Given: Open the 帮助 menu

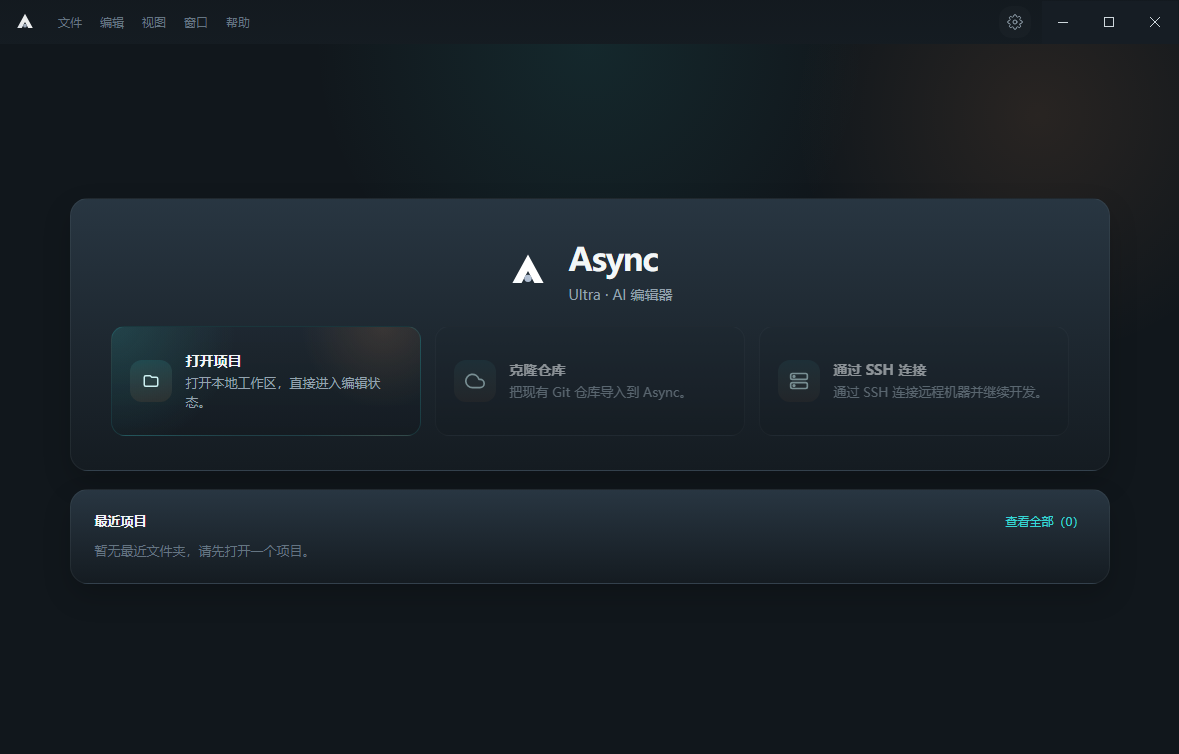Looking at the screenshot, I should tap(237, 22).
